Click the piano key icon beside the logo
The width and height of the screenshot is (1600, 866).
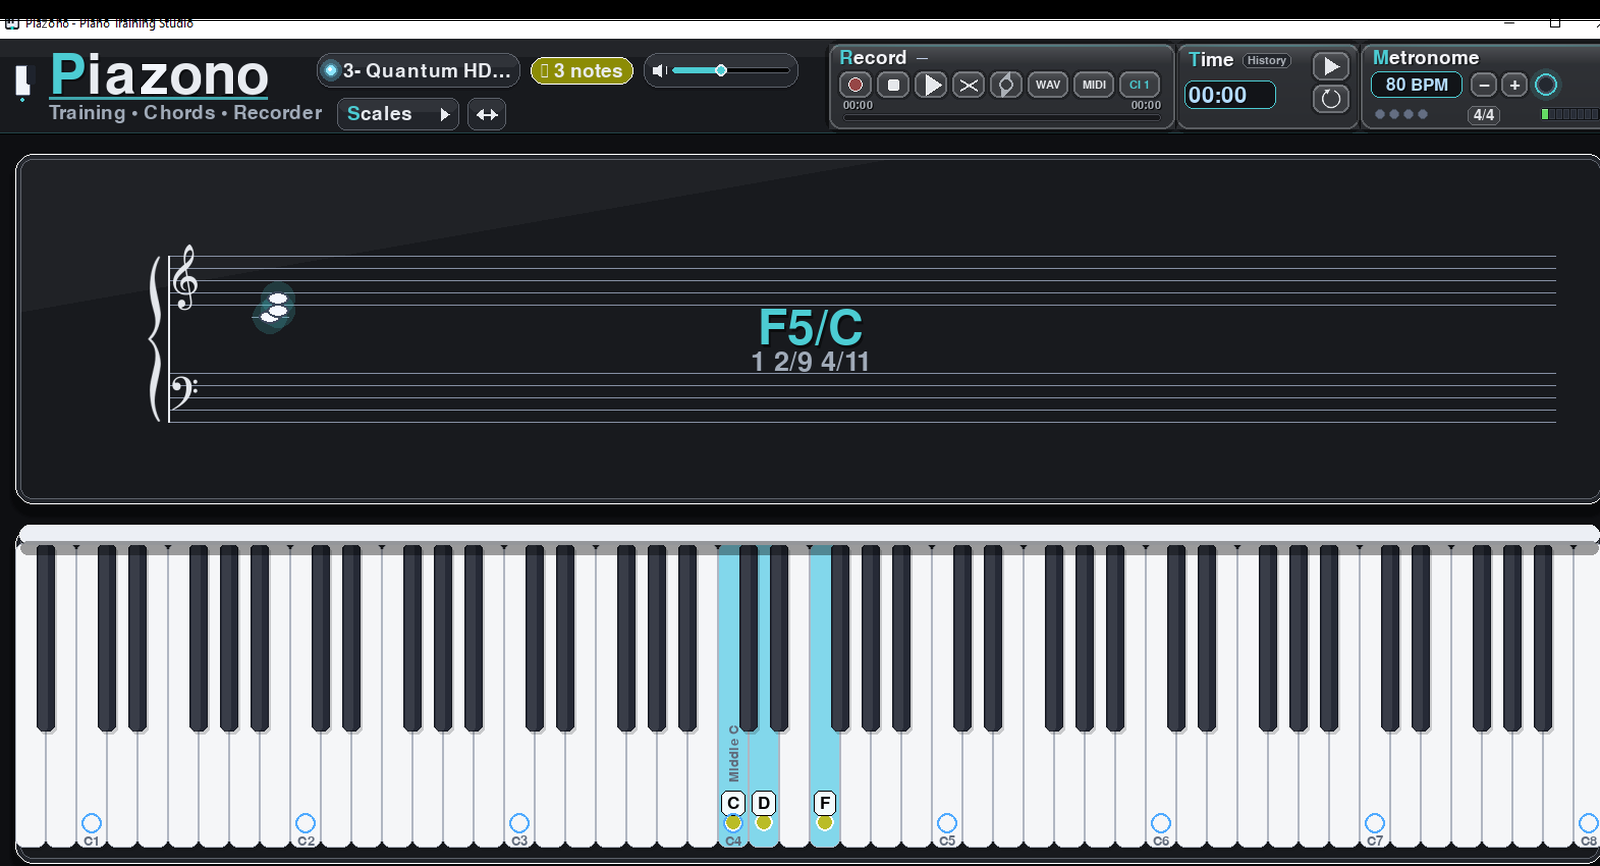click(x=23, y=83)
